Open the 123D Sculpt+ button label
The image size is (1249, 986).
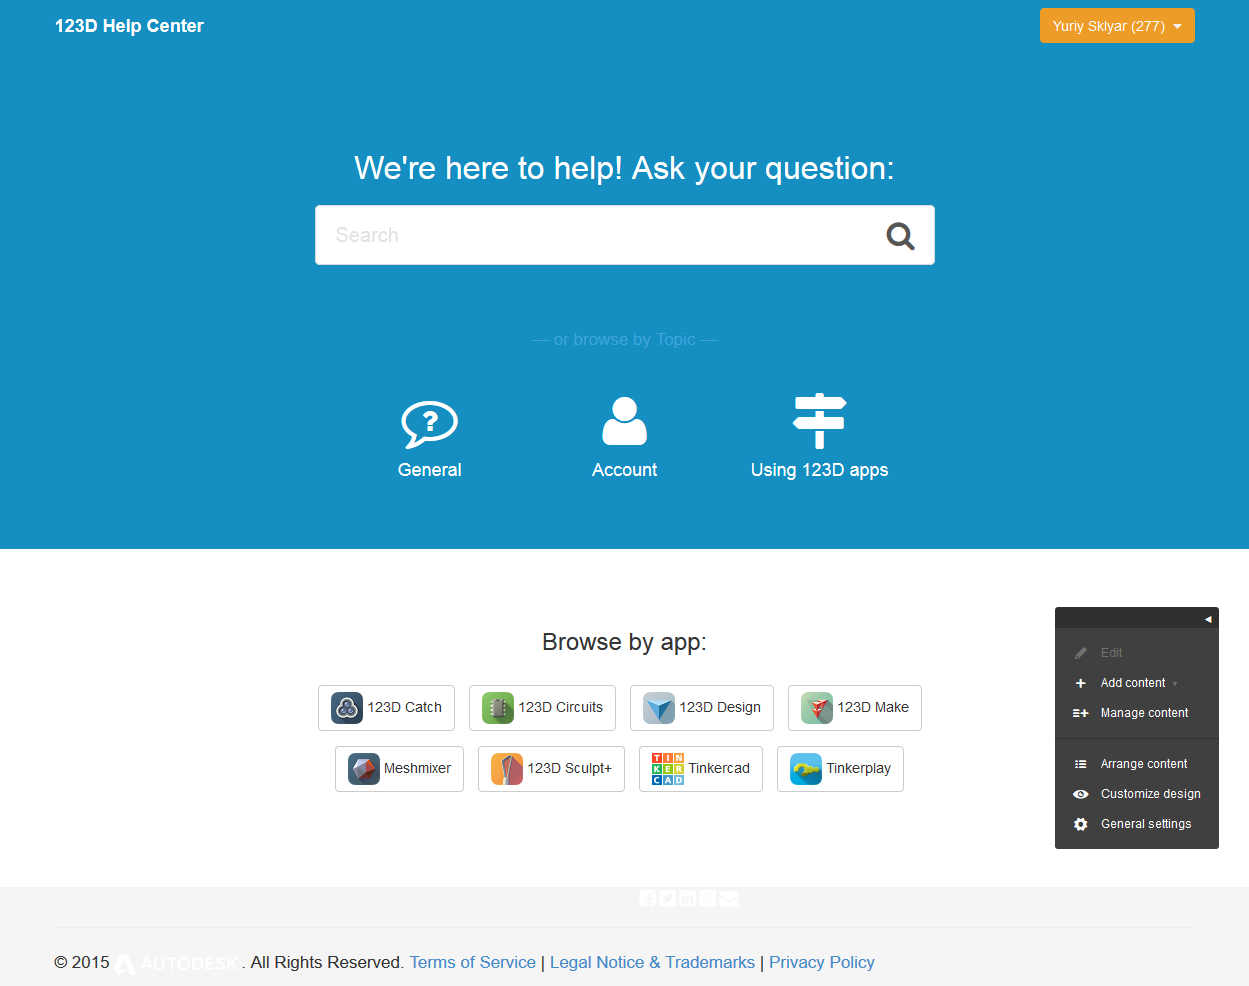click(569, 768)
